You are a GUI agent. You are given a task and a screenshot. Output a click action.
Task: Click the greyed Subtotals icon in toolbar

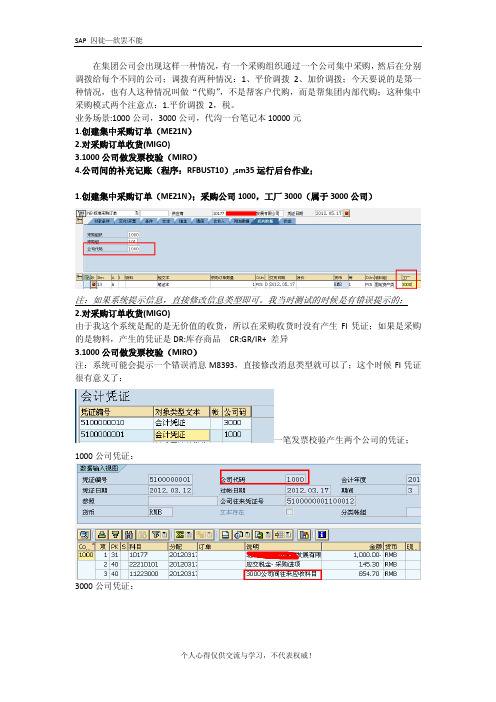201,535
